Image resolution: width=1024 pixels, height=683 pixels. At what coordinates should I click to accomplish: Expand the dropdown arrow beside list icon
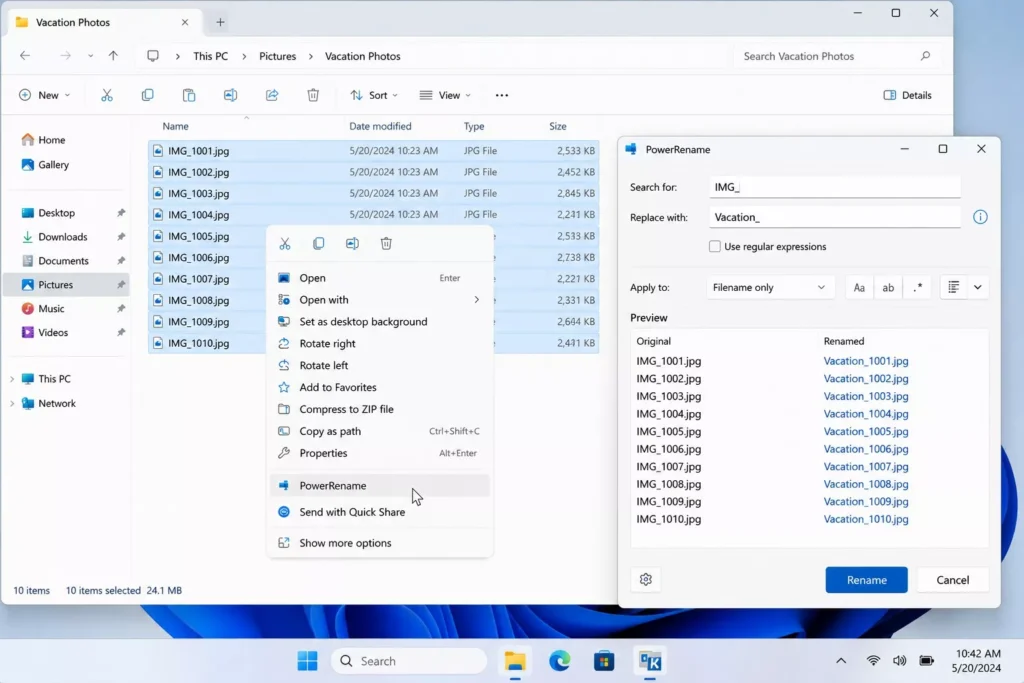click(978, 287)
